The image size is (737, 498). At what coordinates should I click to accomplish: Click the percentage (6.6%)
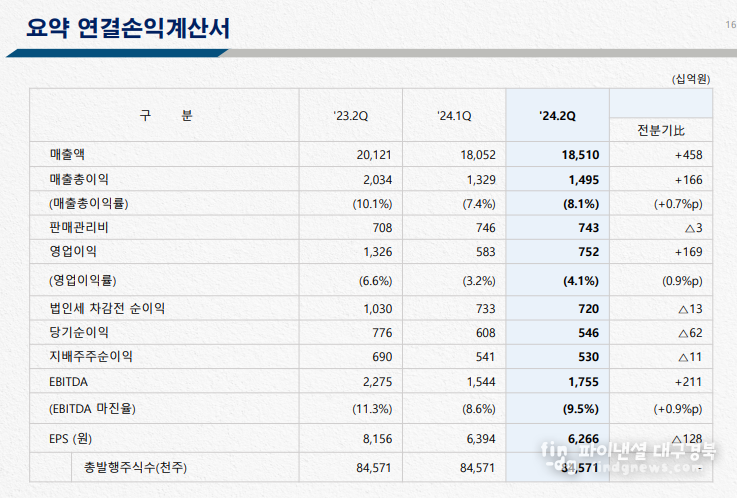click(x=376, y=281)
